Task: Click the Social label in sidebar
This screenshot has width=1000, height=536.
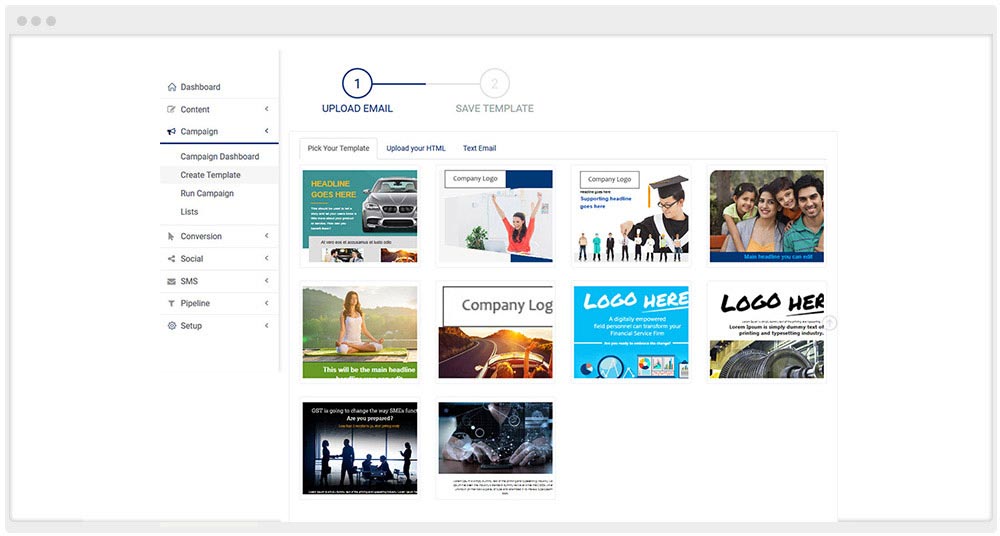Action: 191,258
